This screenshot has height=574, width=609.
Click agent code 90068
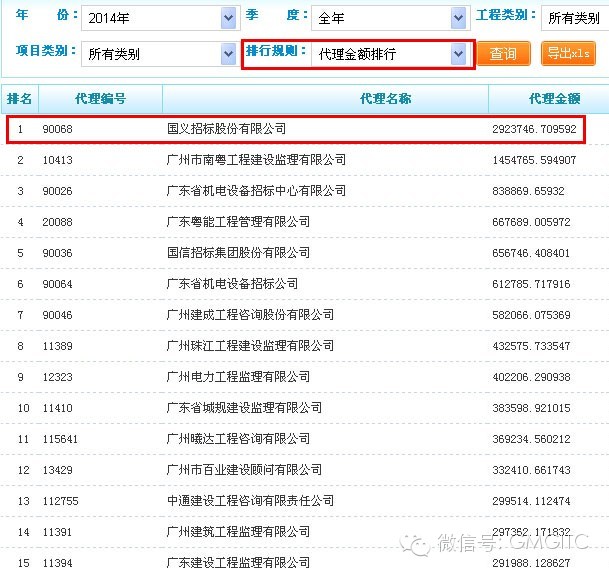click(x=57, y=129)
